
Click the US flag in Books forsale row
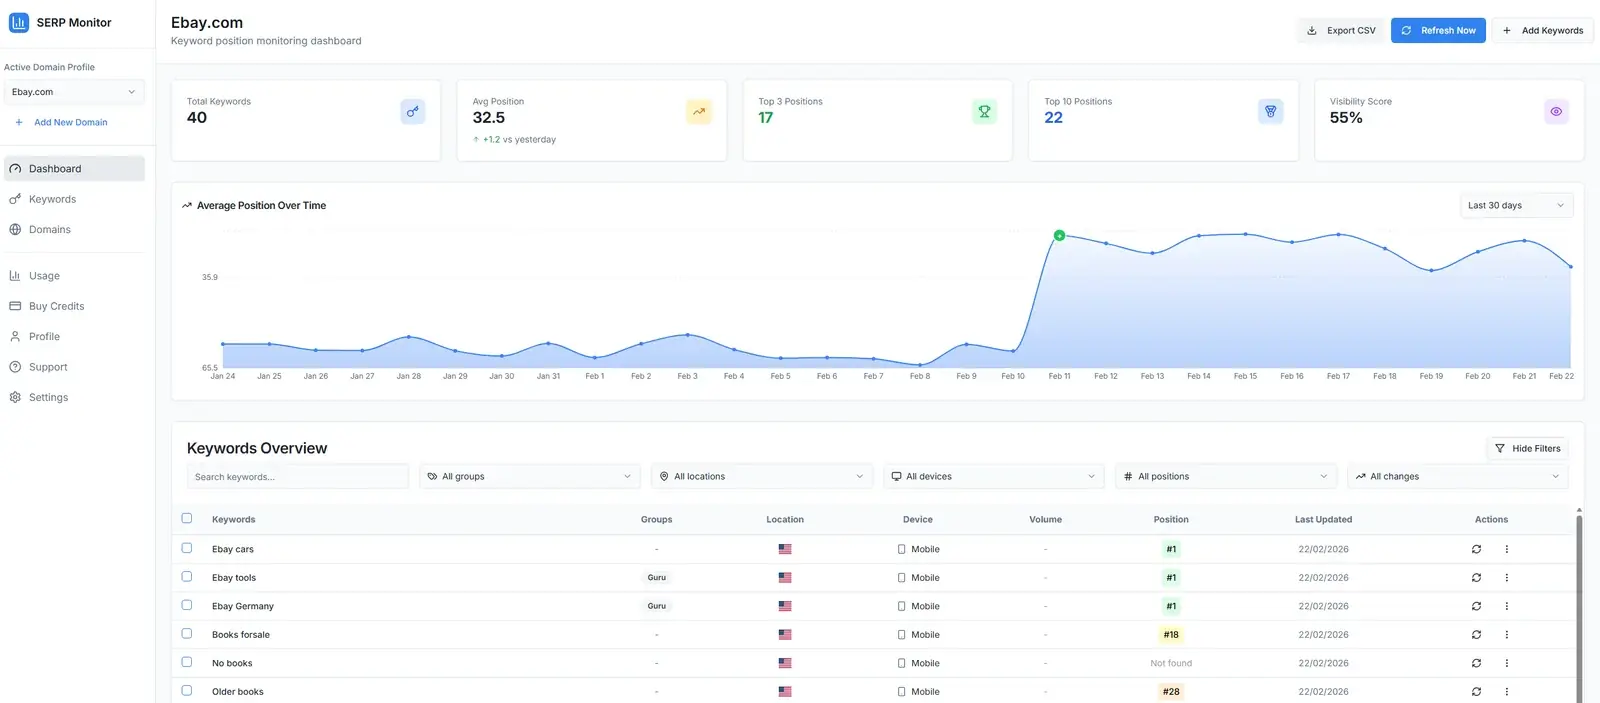pyautogui.click(x=785, y=635)
